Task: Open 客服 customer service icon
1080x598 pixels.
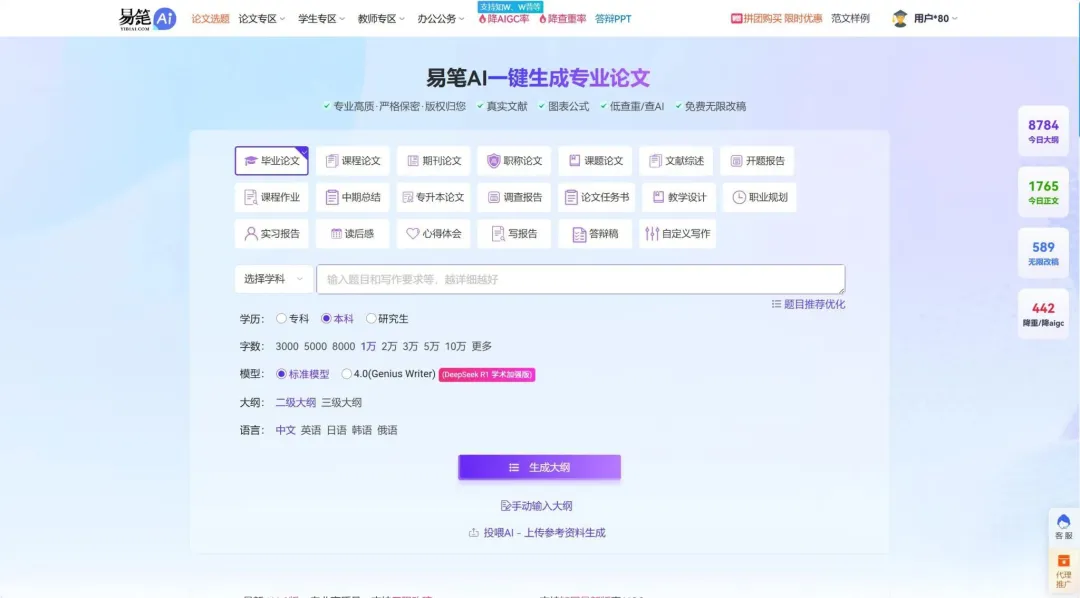Action: (x=1063, y=522)
